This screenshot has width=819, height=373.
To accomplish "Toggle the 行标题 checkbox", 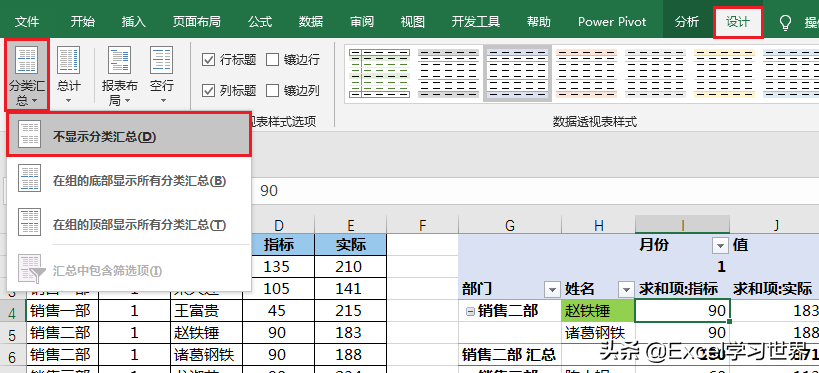I will [x=208, y=60].
